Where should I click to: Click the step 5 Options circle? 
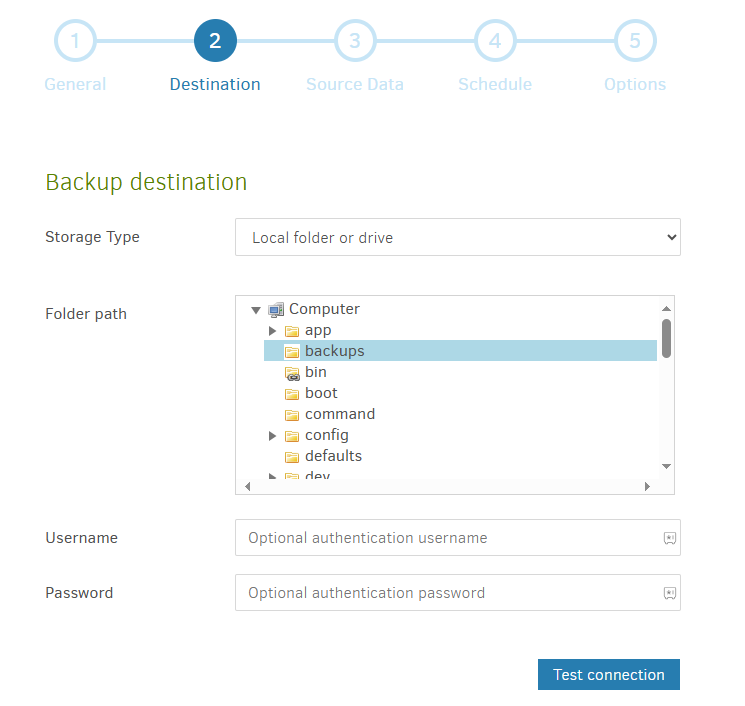635,42
